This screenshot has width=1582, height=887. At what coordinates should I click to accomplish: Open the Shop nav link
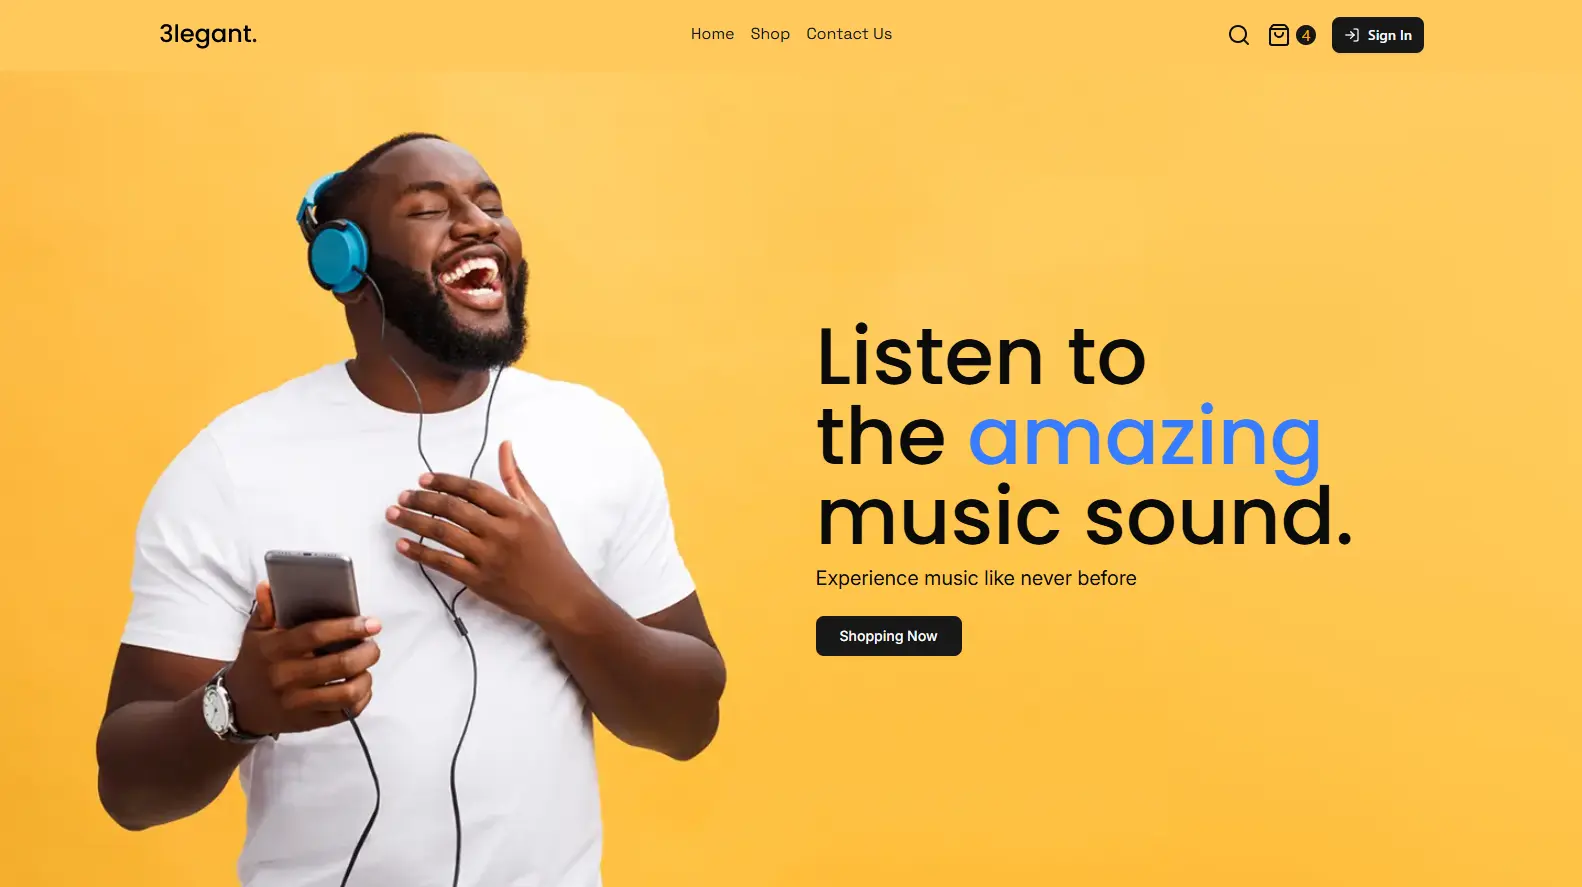point(770,34)
